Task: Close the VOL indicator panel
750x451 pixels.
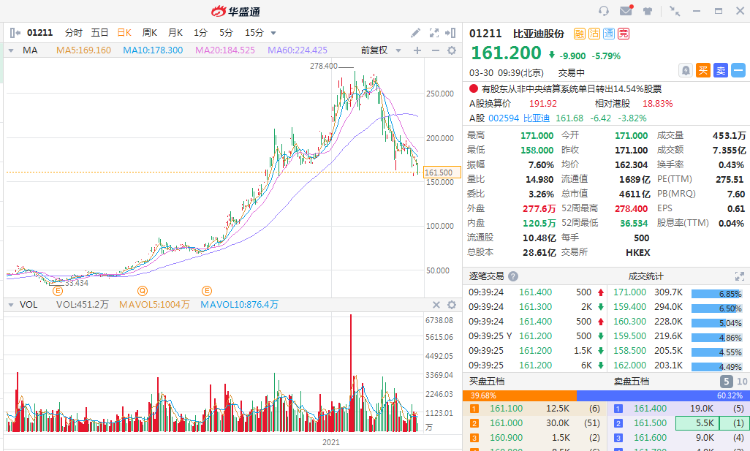Action: pyautogui.click(x=436, y=305)
